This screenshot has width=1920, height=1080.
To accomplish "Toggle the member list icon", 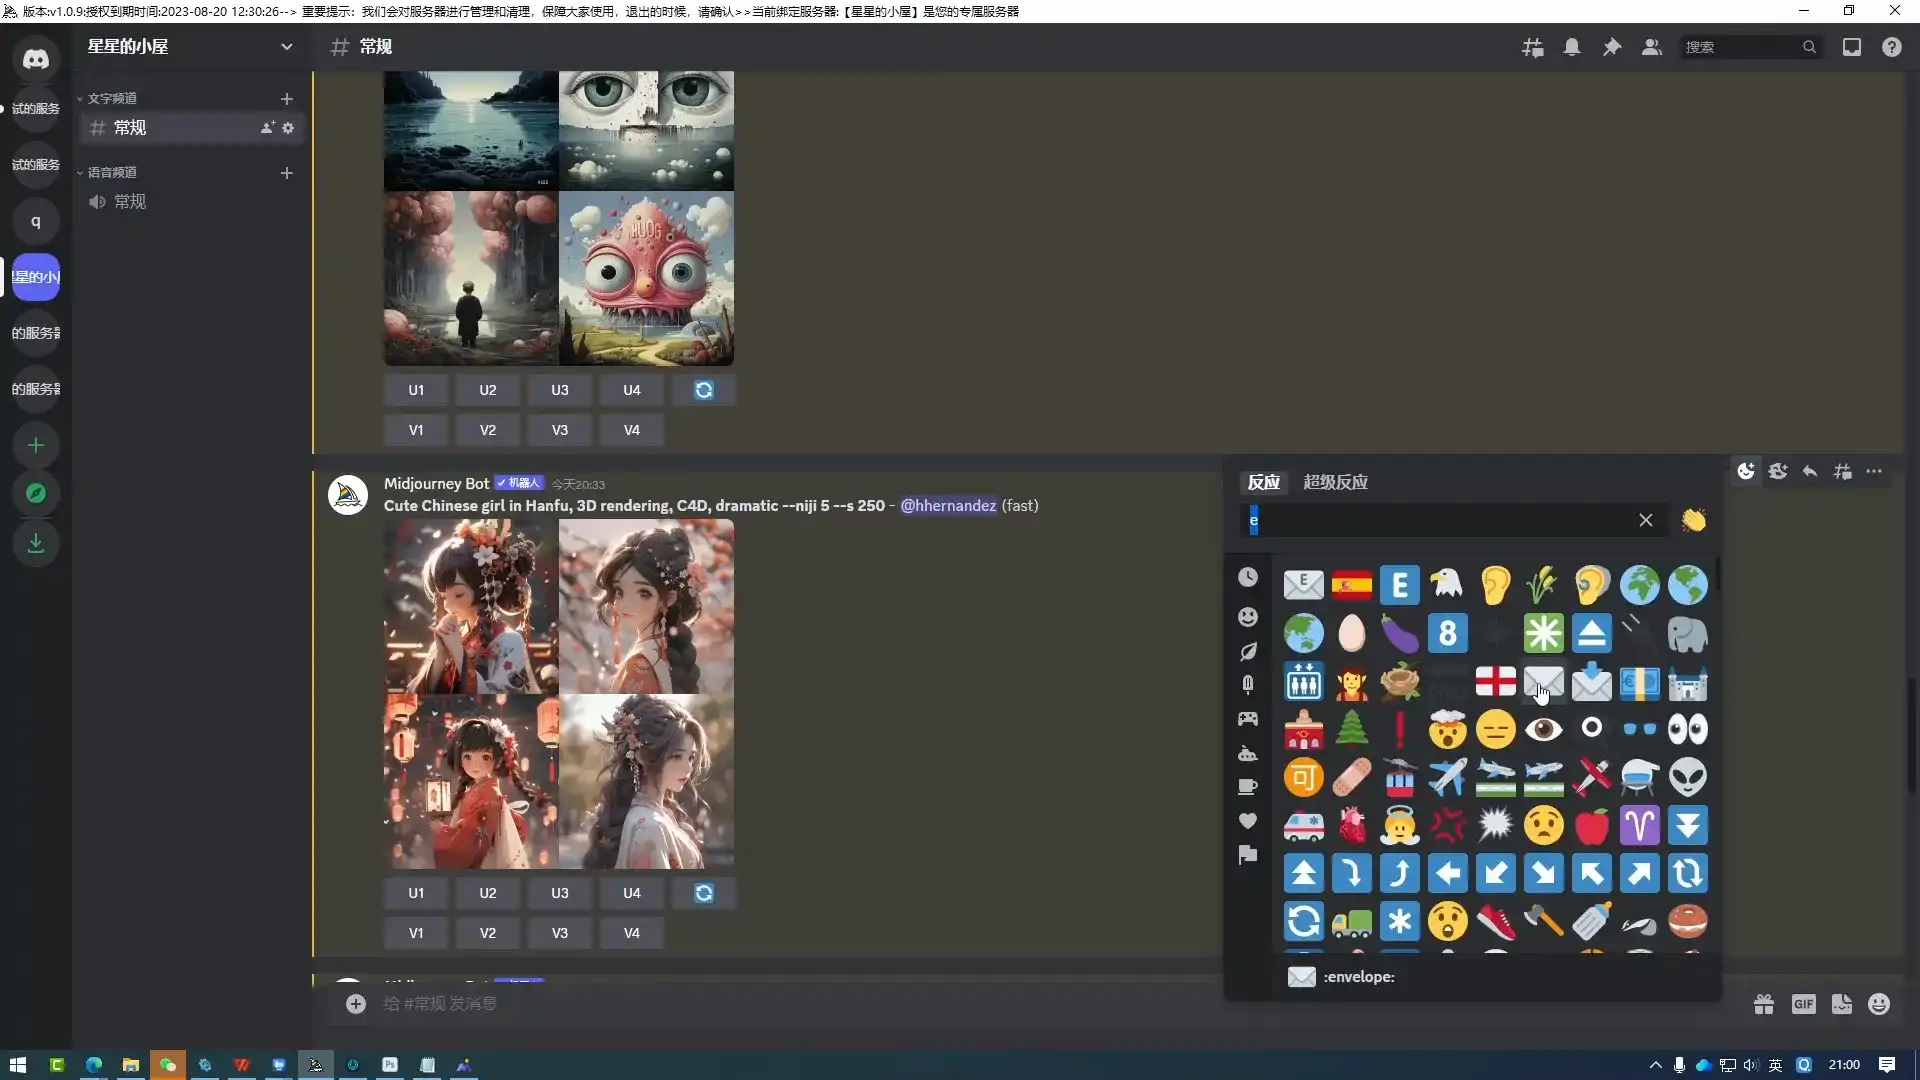I will [1652, 47].
